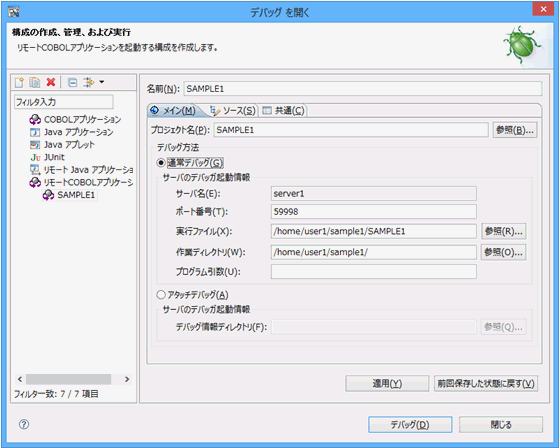This screenshot has height=448, width=560.
Task: Click the デバッグ(D) button
Action: (410, 424)
